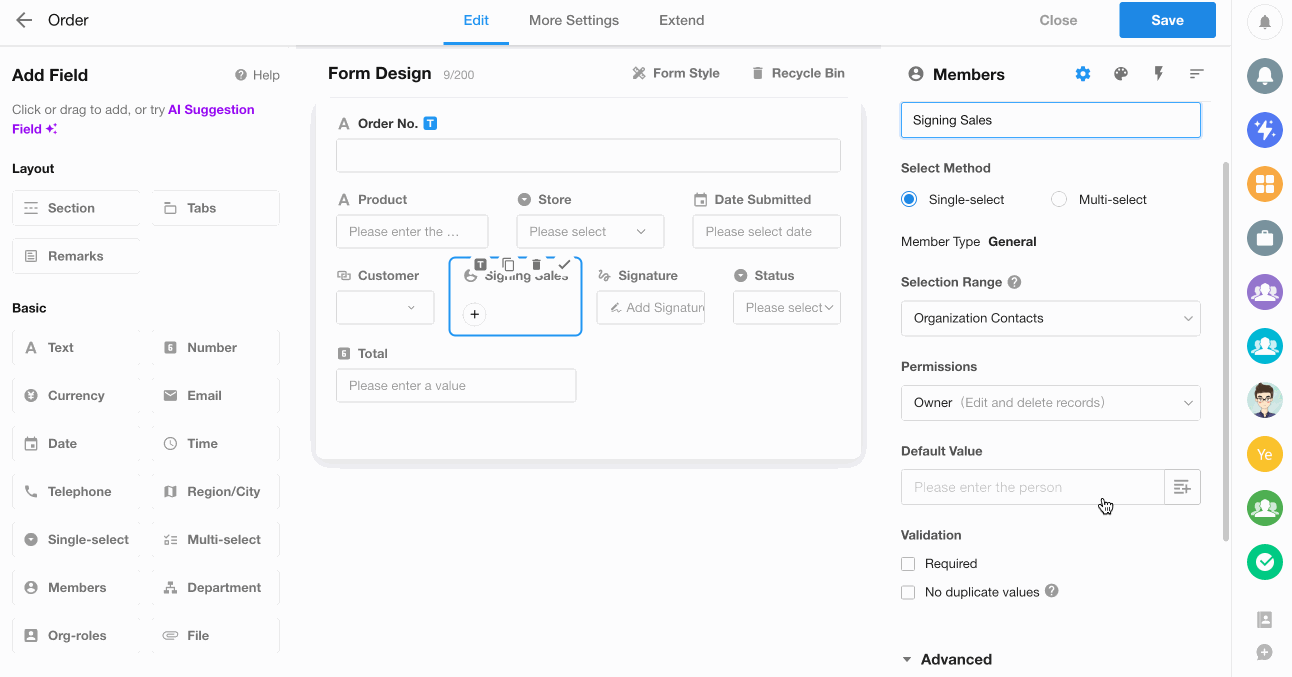The width and height of the screenshot is (1292, 677).
Task: Open the lightning bolt automation icon
Action: 1158,74
